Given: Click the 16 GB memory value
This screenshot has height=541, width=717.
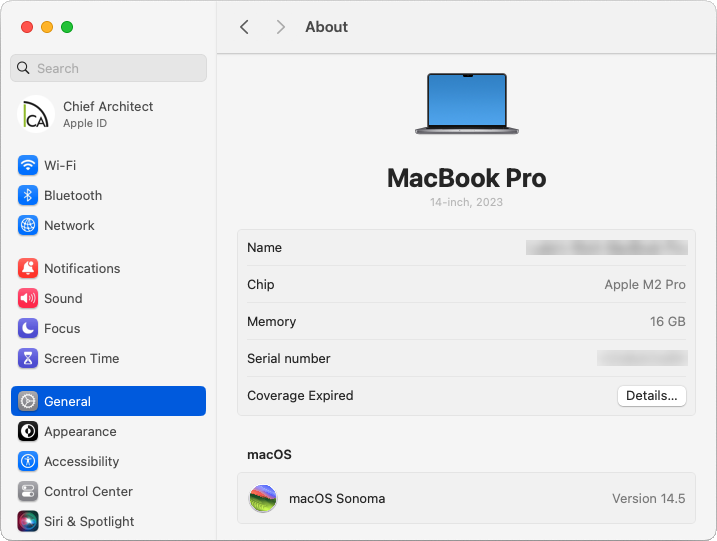Looking at the screenshot, I should (x=668, y=321).
